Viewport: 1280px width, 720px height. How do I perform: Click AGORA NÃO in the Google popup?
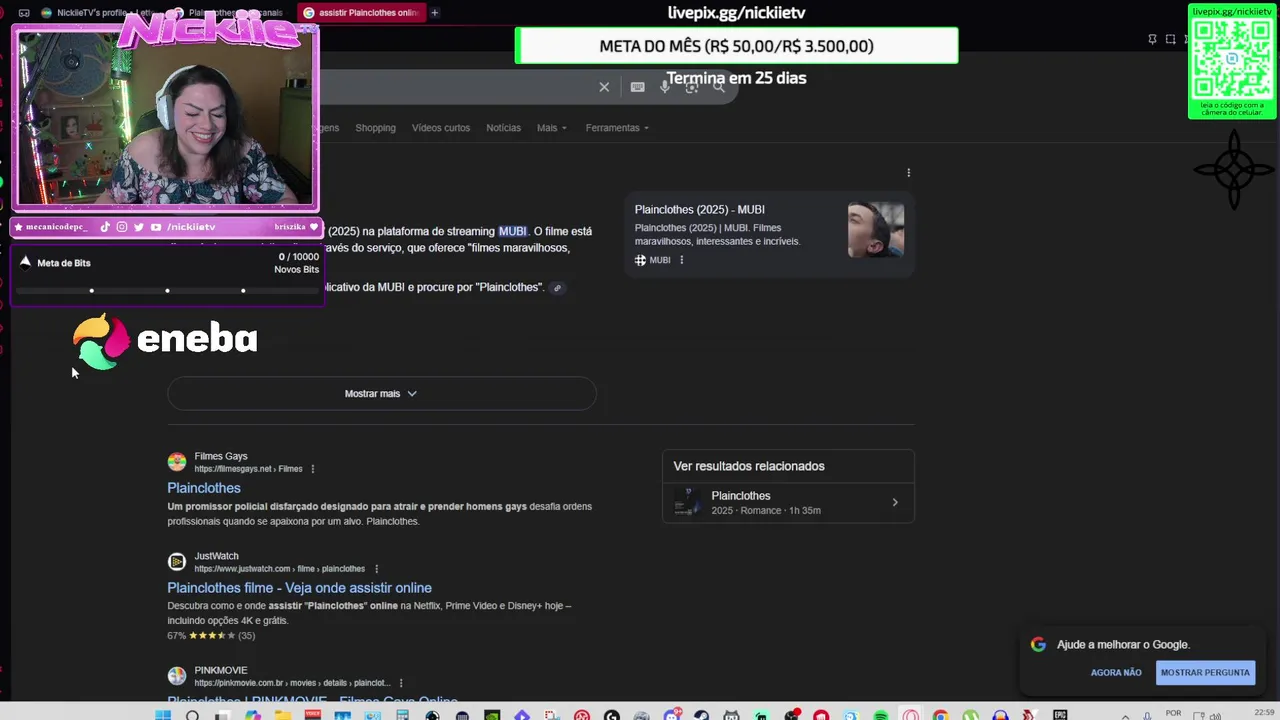pos(1116,673)
